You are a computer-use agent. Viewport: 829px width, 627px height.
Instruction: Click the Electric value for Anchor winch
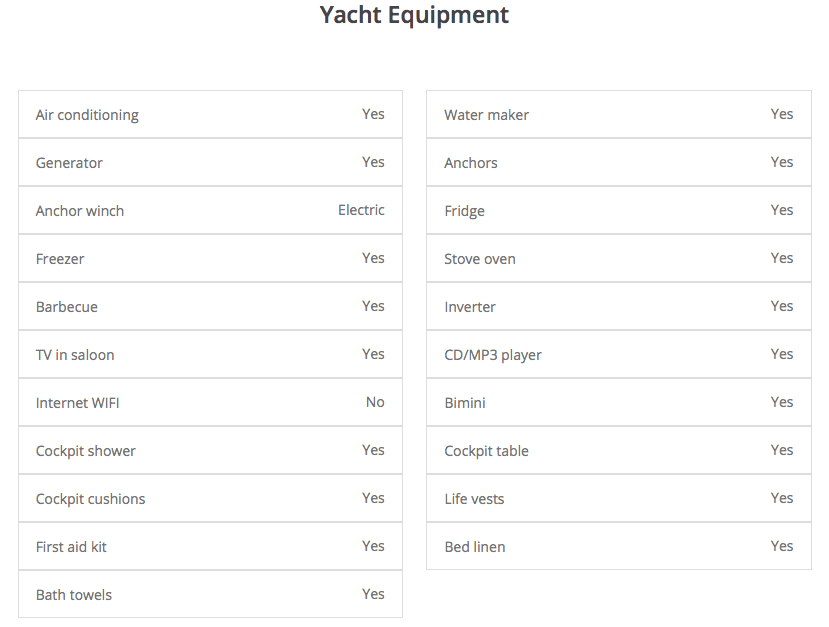coord(361,210)
